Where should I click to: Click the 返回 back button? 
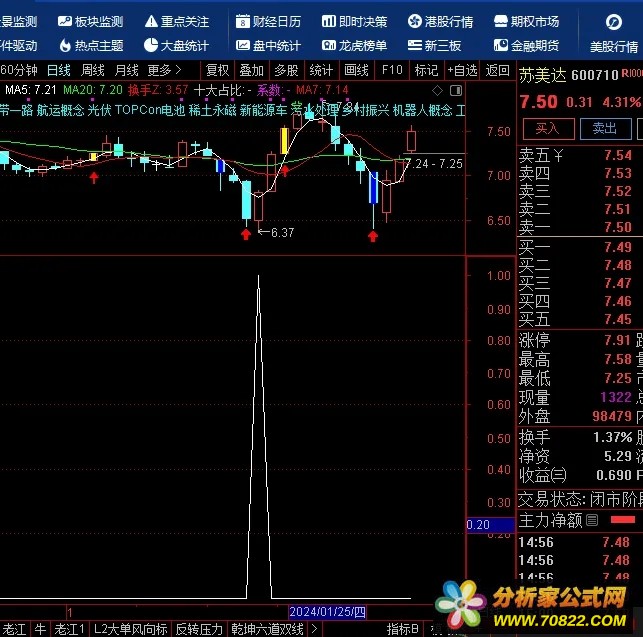pyautogui.click(x=497, y=70)
